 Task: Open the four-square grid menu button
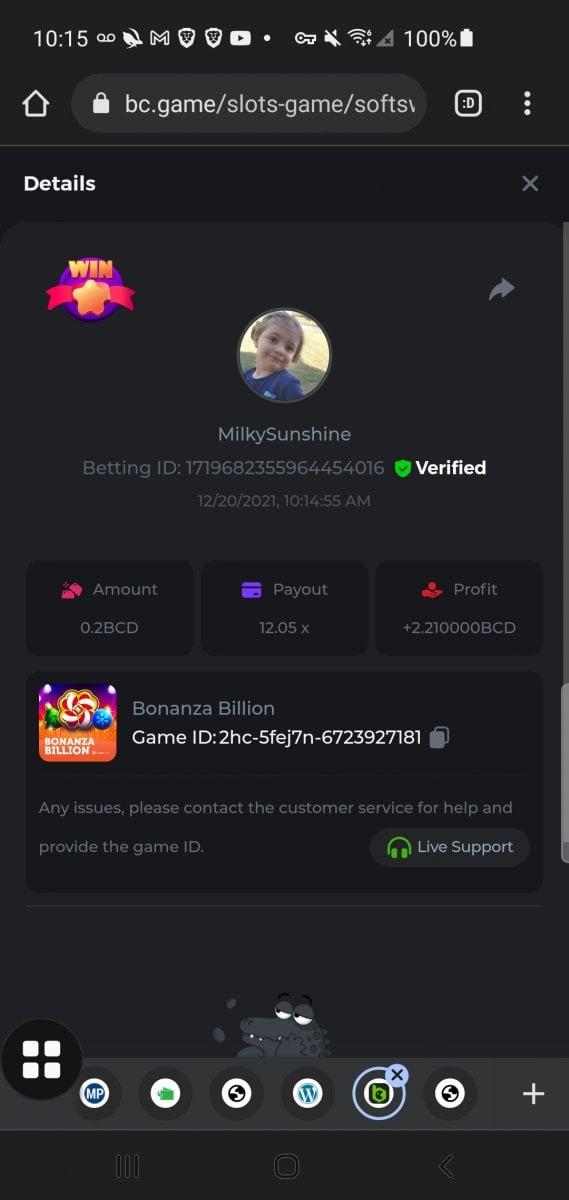[x=42, y=1060]
